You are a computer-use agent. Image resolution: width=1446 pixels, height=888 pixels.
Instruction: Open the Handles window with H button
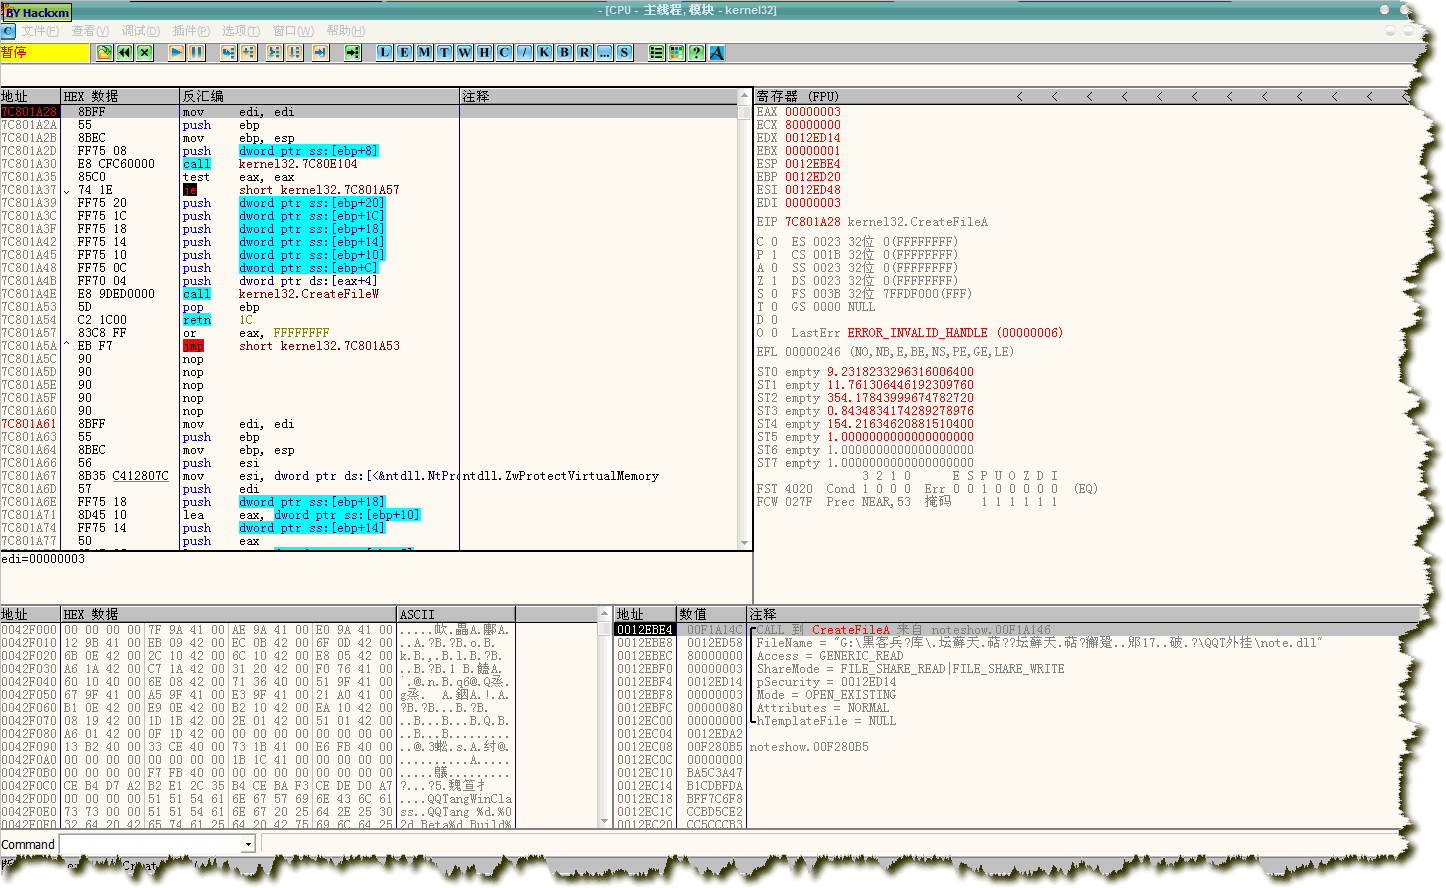click(x=485, y=52)
